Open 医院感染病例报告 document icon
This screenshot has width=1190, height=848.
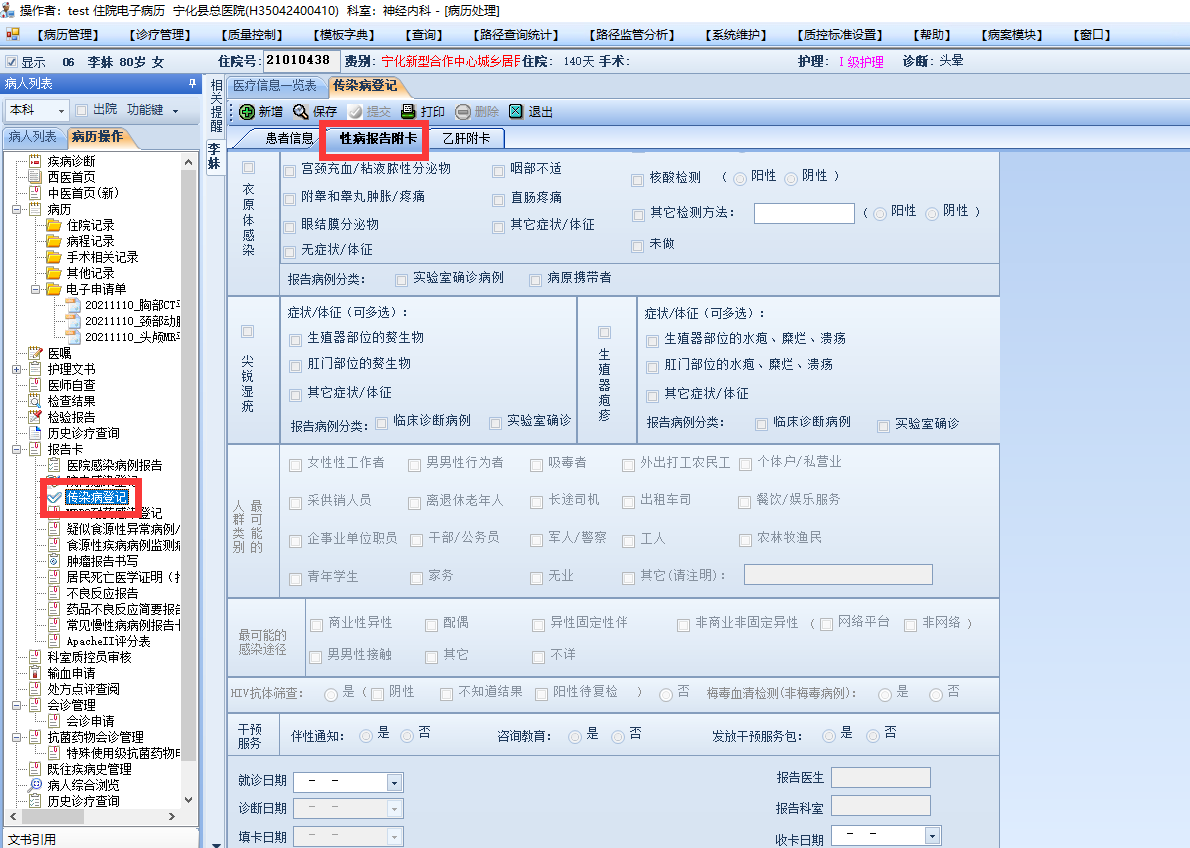54,465
